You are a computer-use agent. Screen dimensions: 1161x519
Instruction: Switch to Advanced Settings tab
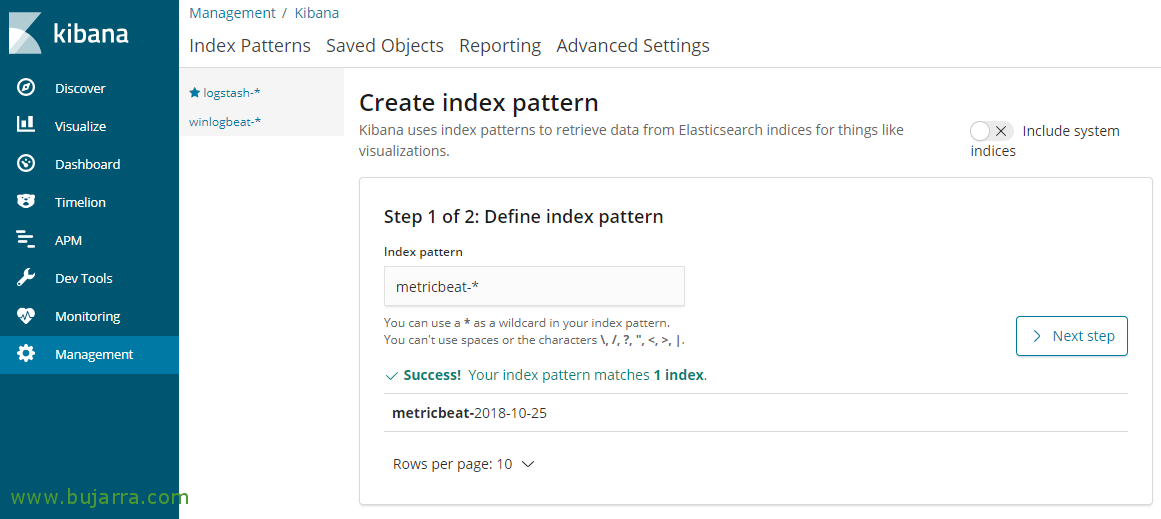click(633, 46)
